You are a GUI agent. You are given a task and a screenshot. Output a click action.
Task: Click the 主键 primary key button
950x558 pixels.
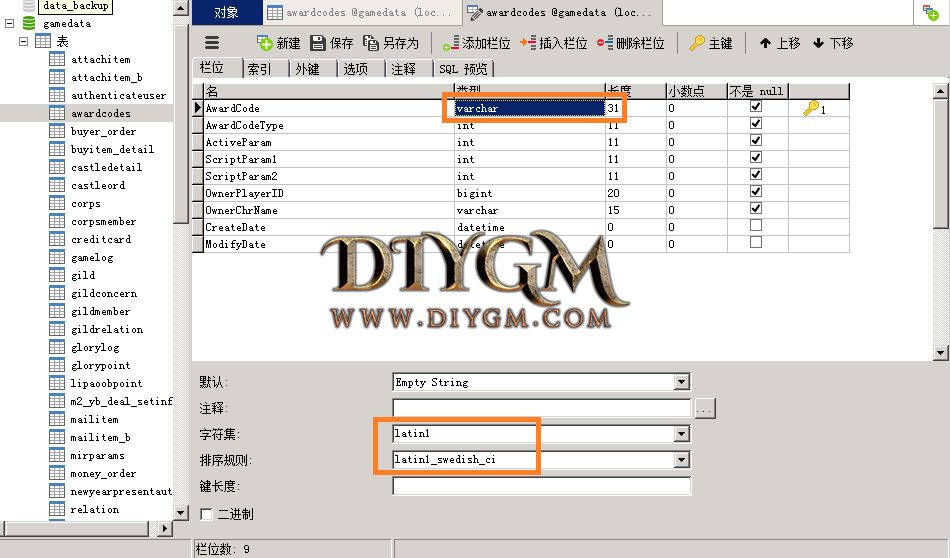coord(711,43)
